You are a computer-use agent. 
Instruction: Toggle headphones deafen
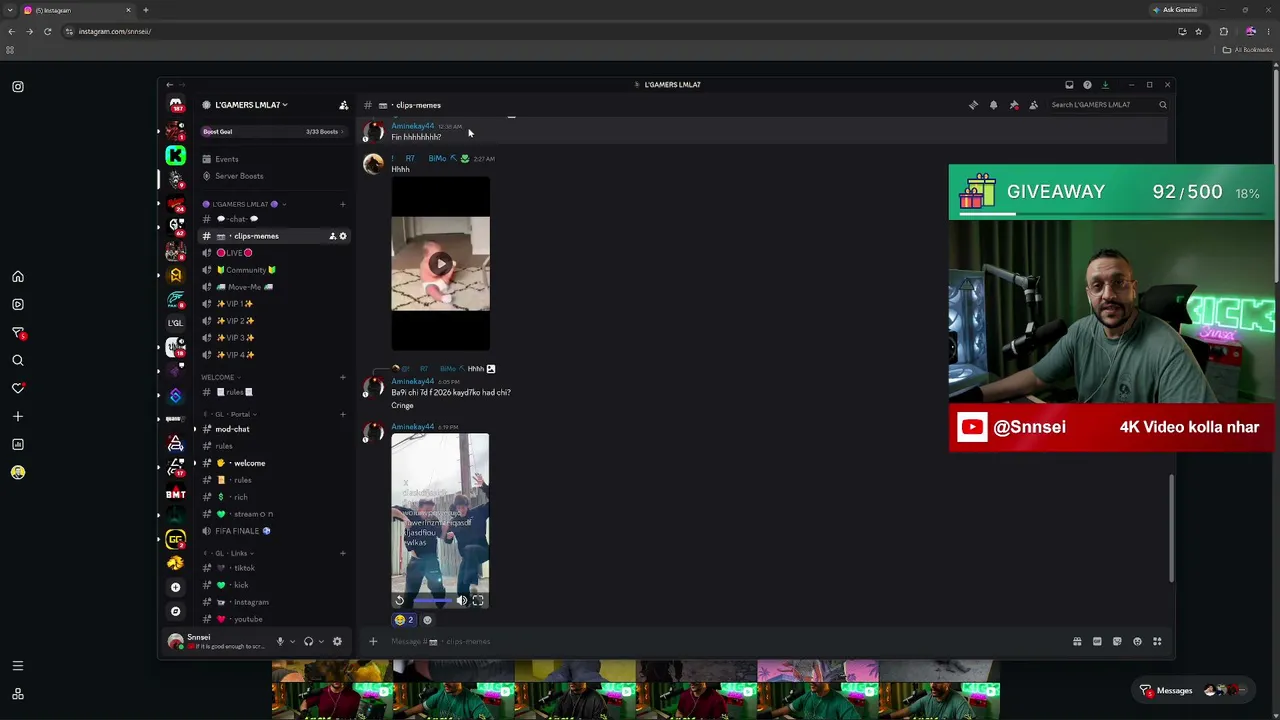point(308,642)
